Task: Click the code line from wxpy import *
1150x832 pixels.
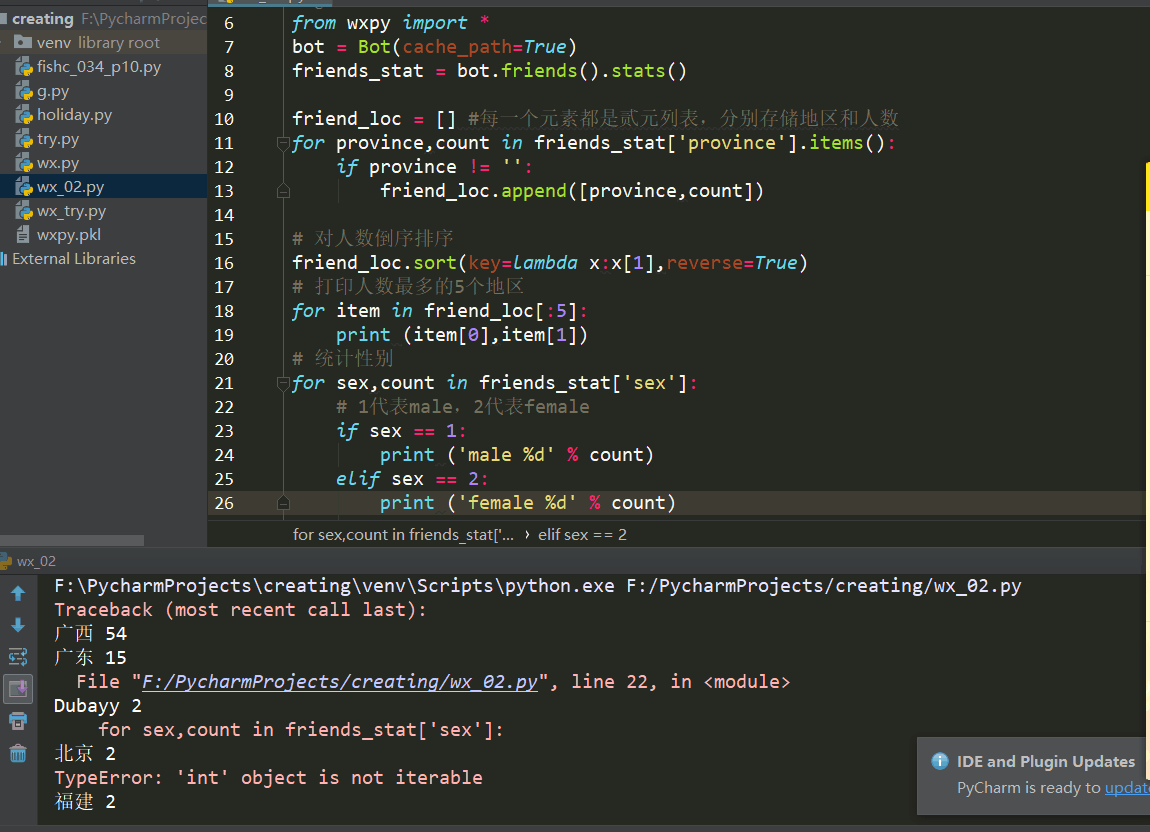Action: pyautogui.click(x=390, y=23)
